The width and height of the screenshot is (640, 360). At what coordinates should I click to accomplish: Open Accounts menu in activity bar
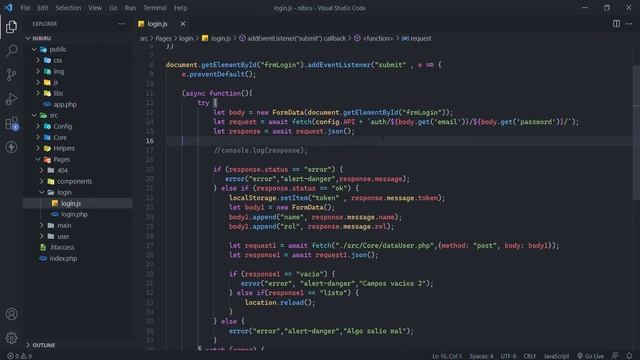tap(11, 314)
